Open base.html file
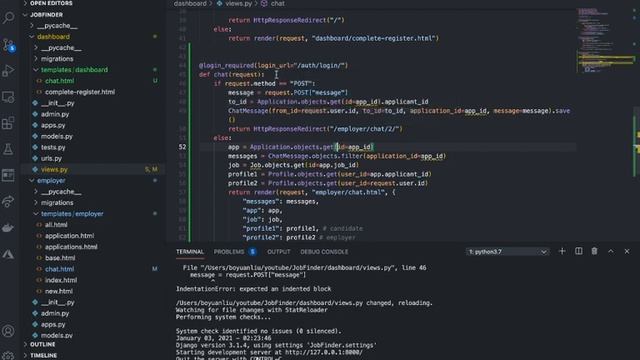 coord(60,258)
